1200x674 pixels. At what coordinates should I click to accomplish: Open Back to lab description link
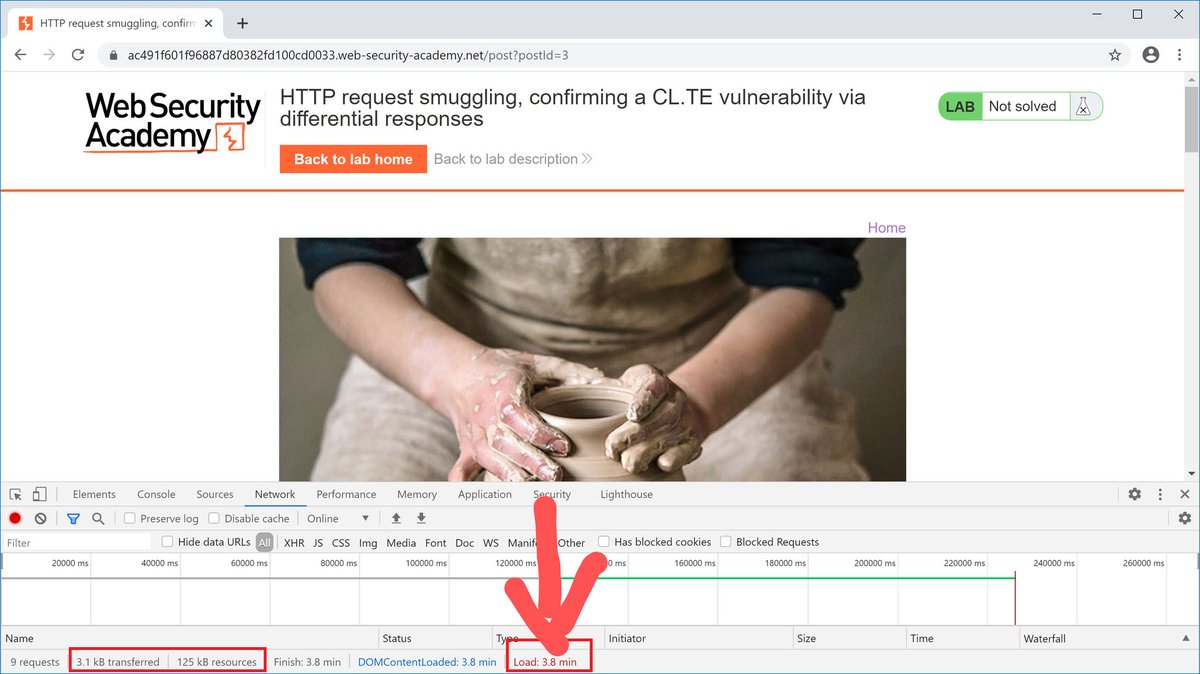513,159
